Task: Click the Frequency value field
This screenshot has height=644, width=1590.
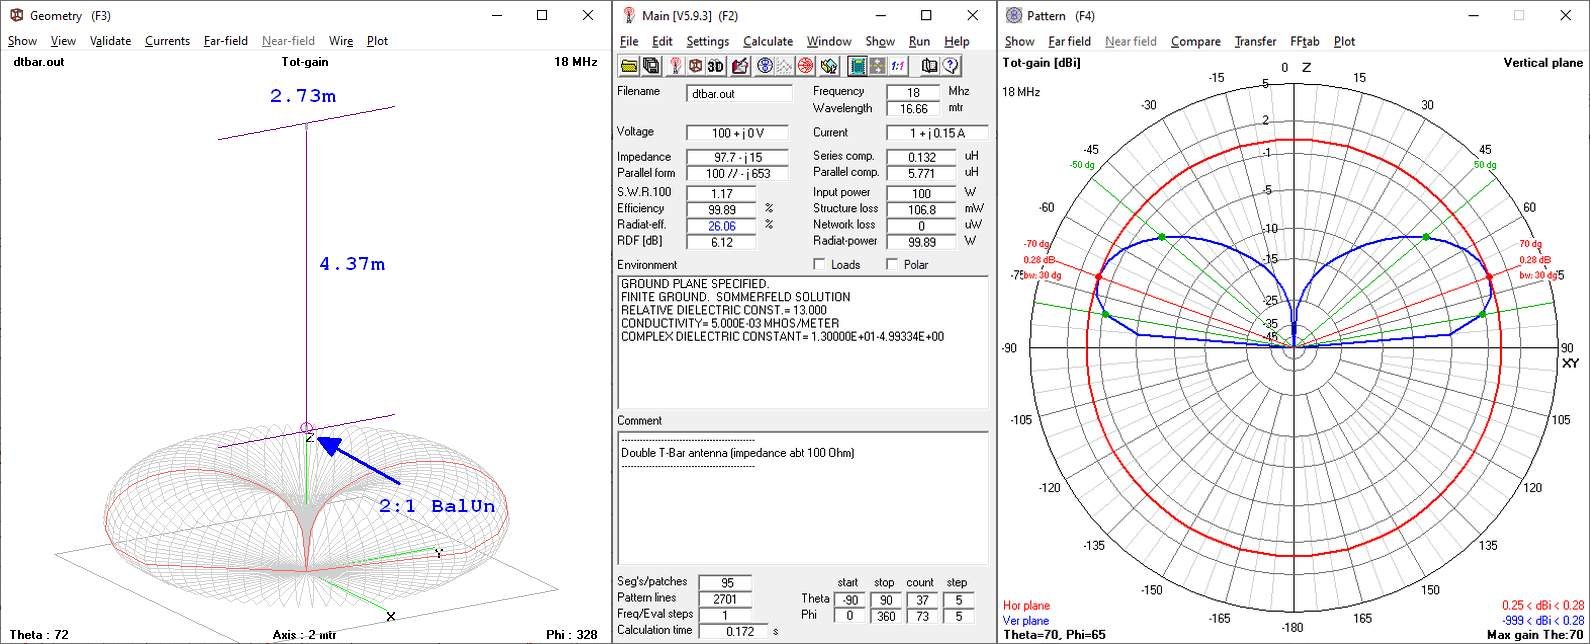Action: (x=912, y=92)
